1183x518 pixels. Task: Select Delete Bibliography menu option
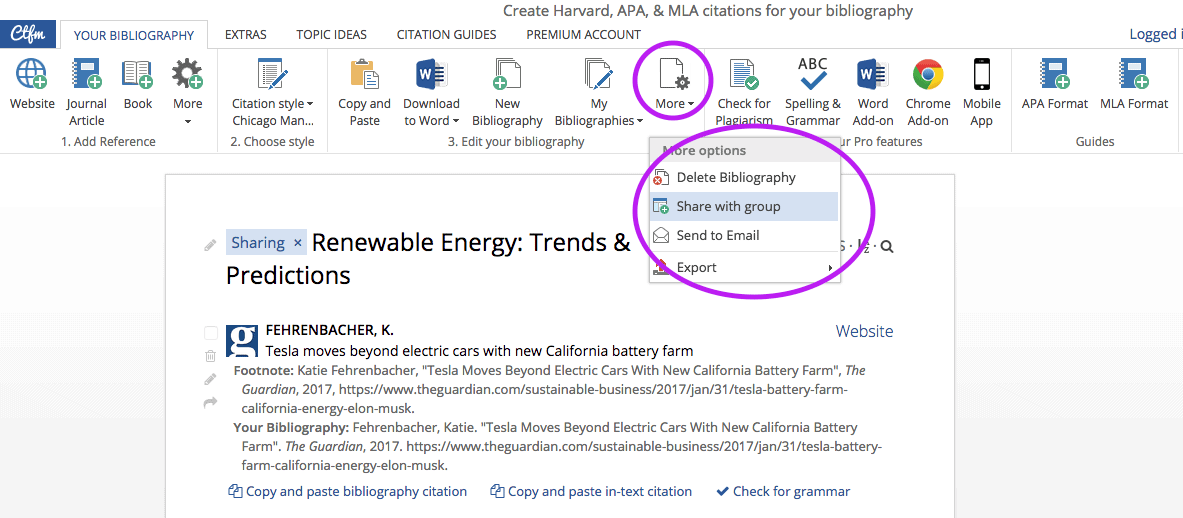736,178
